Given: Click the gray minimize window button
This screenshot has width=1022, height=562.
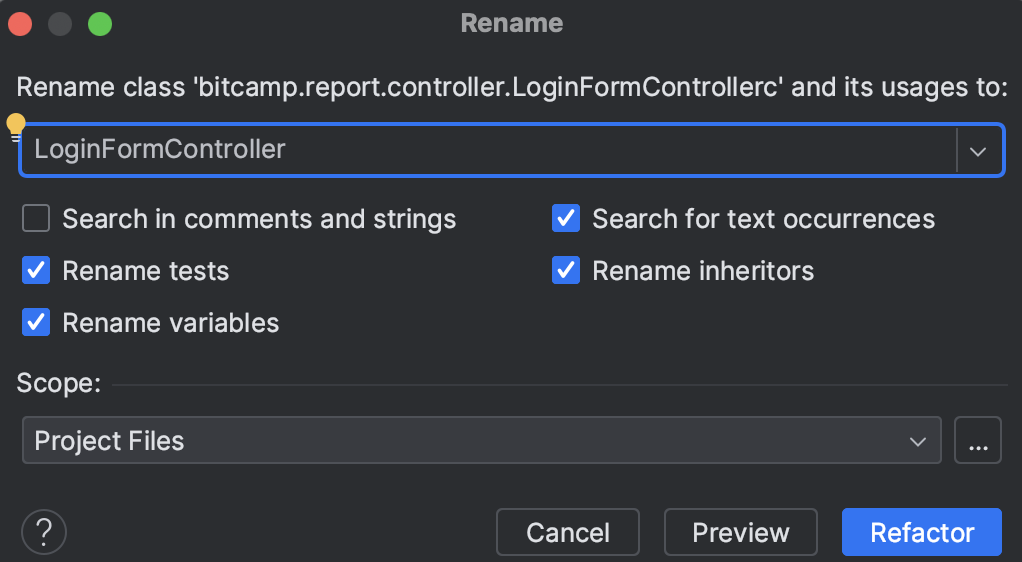Looking at the screenshot, I should [x=60, y=23].
